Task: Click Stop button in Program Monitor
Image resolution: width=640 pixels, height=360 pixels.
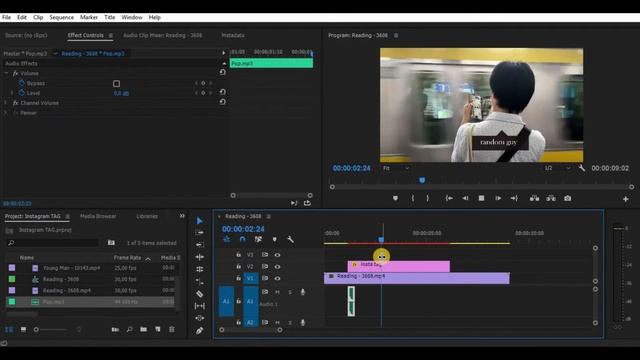Action: [481, 198]
